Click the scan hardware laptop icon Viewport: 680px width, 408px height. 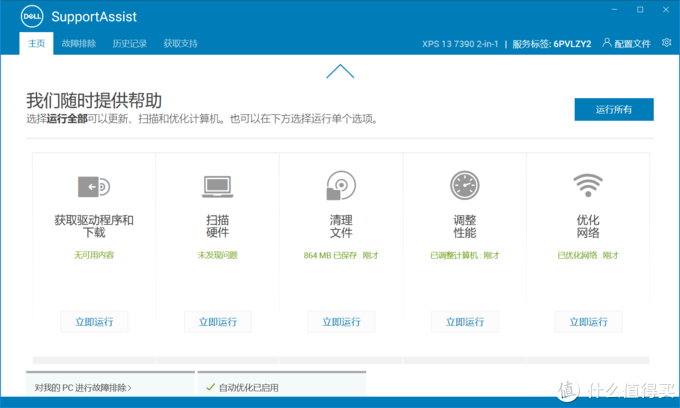[x=218, y=186]
